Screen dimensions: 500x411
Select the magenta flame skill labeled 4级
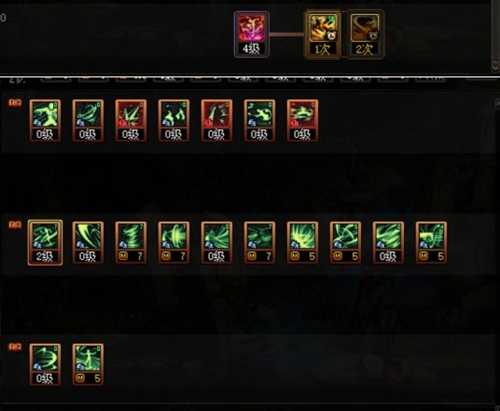251,34
